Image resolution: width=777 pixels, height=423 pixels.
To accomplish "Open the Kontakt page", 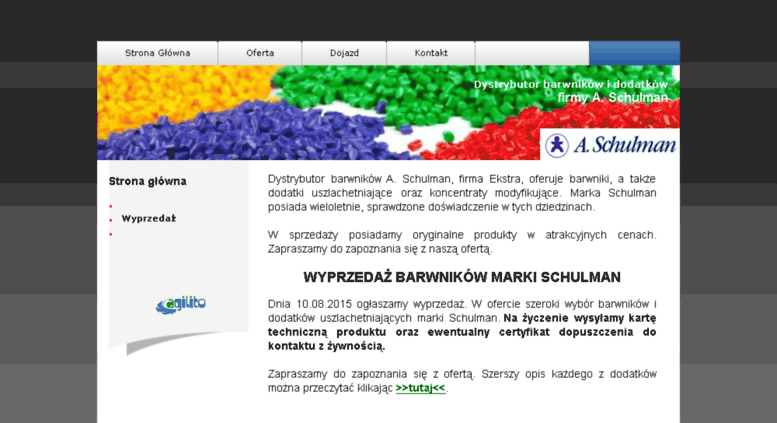I will [x=431, y=53].
